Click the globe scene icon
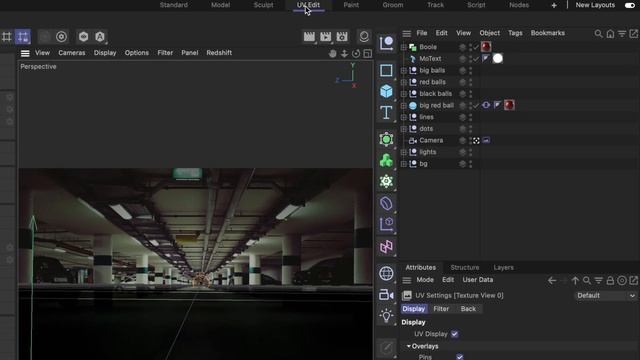Screen dimensions: 640x360 [x=386, y=273]
